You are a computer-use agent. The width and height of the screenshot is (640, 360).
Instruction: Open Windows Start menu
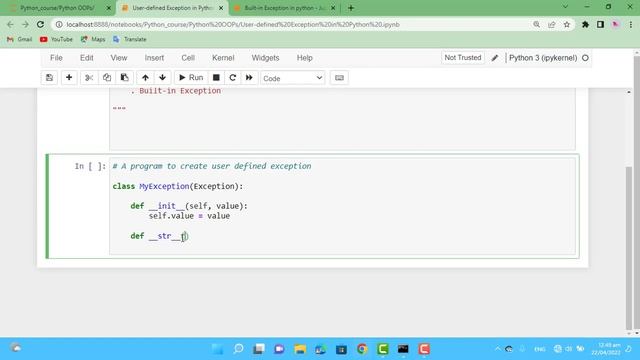pyautogui.click(x=218, y=349)
